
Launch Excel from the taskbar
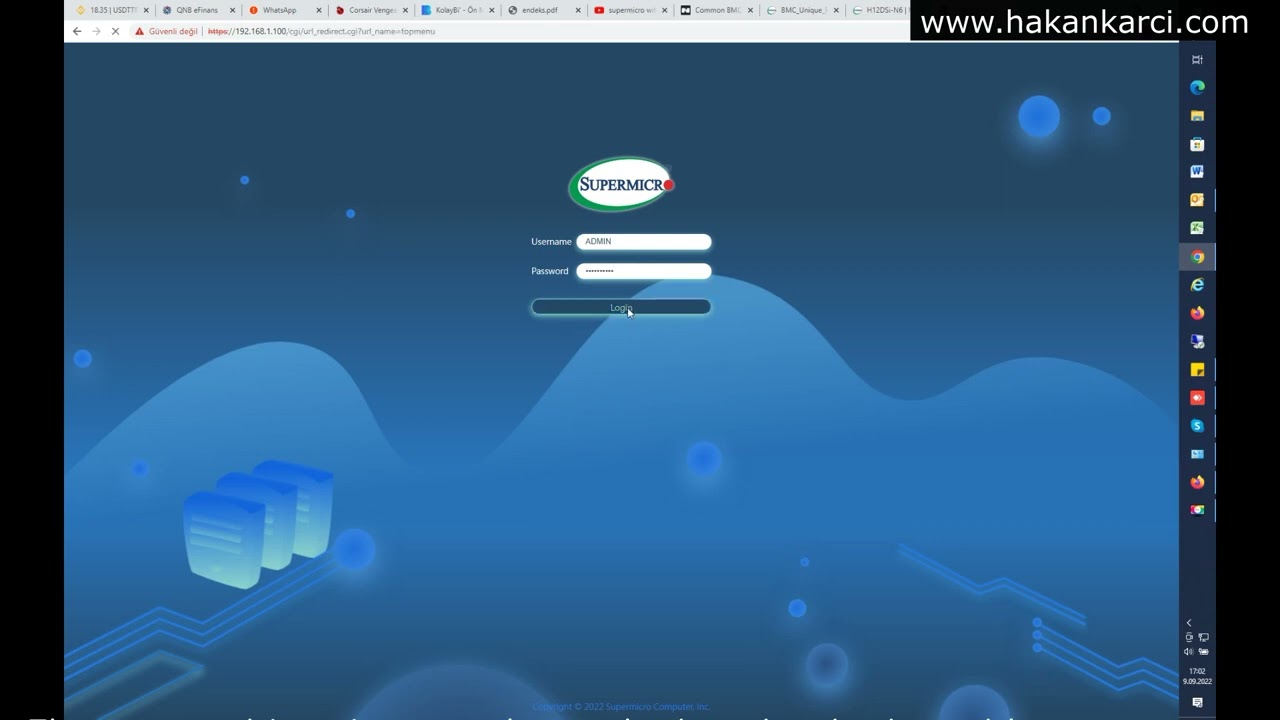[1197, 228]
